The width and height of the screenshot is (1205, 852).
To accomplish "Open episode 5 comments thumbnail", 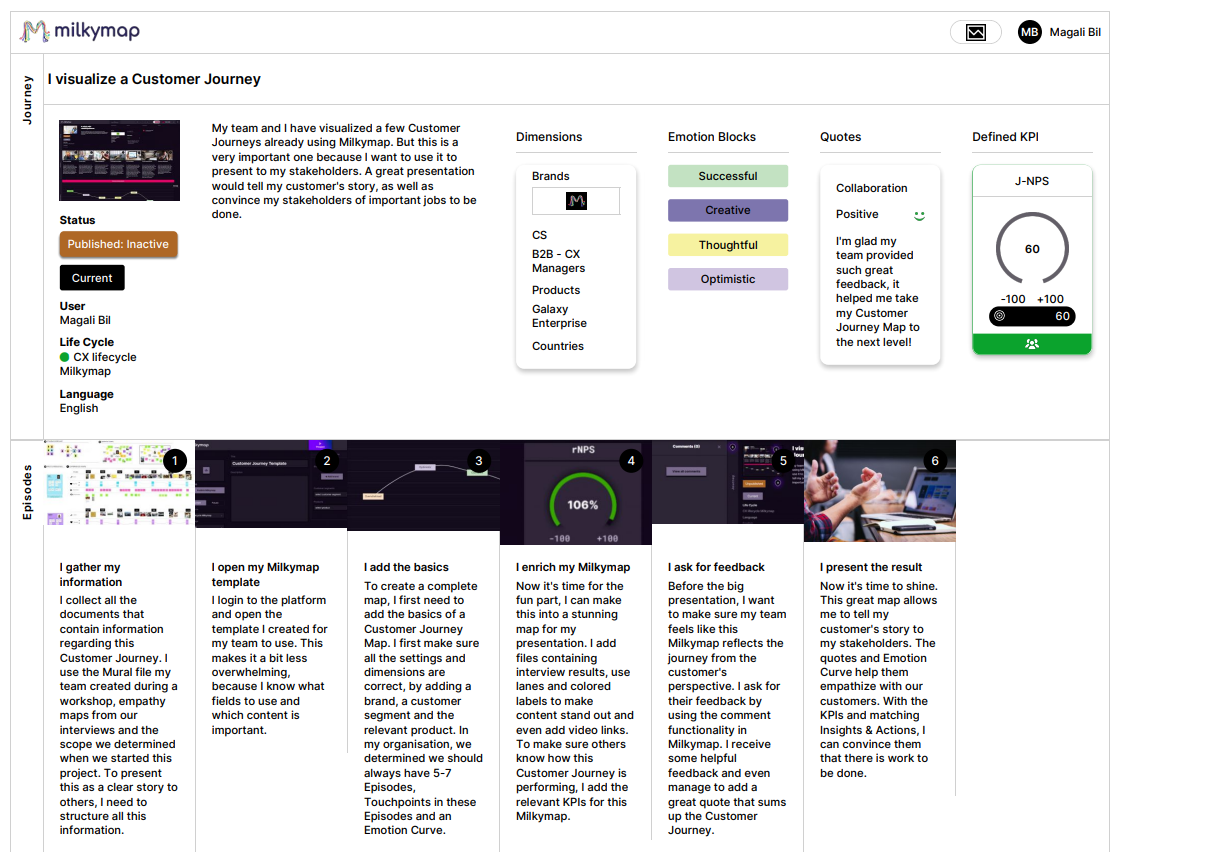I will [727, 482].
